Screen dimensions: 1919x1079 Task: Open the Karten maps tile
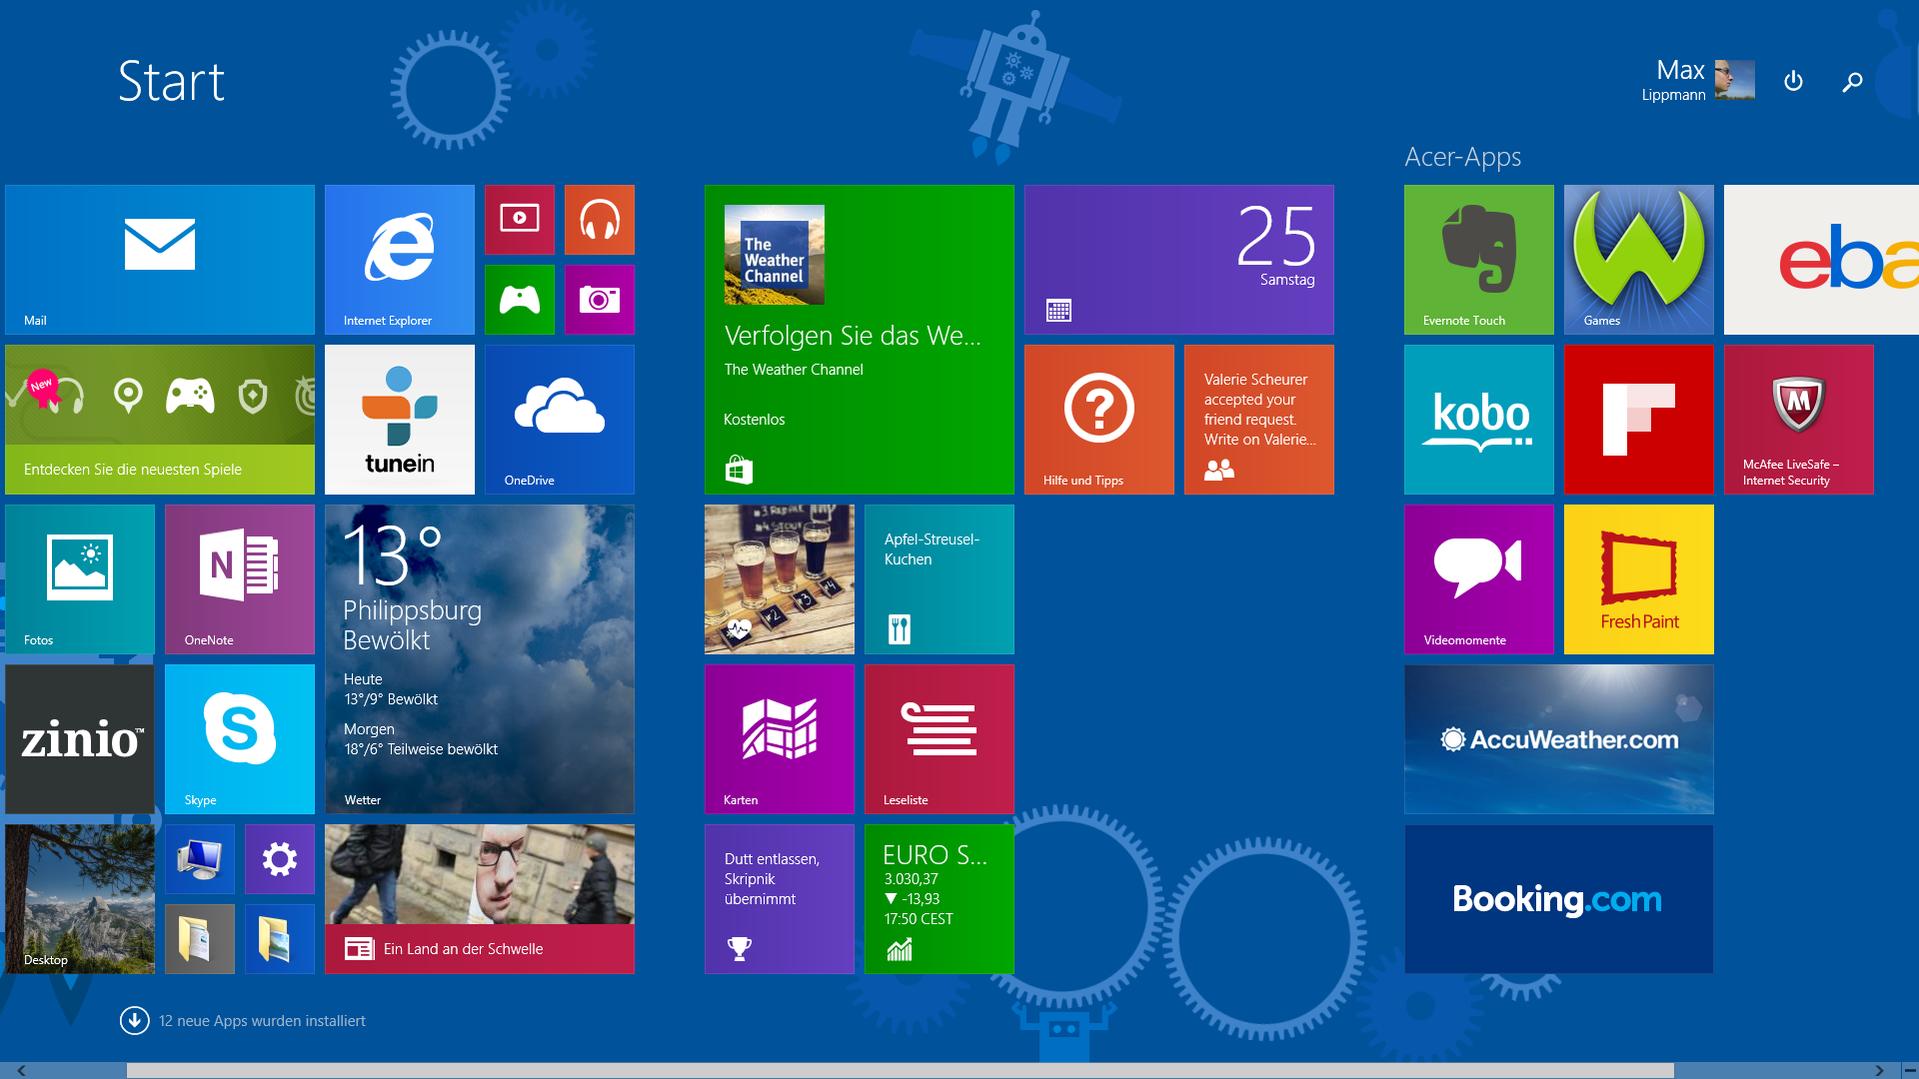pos(780,740)
